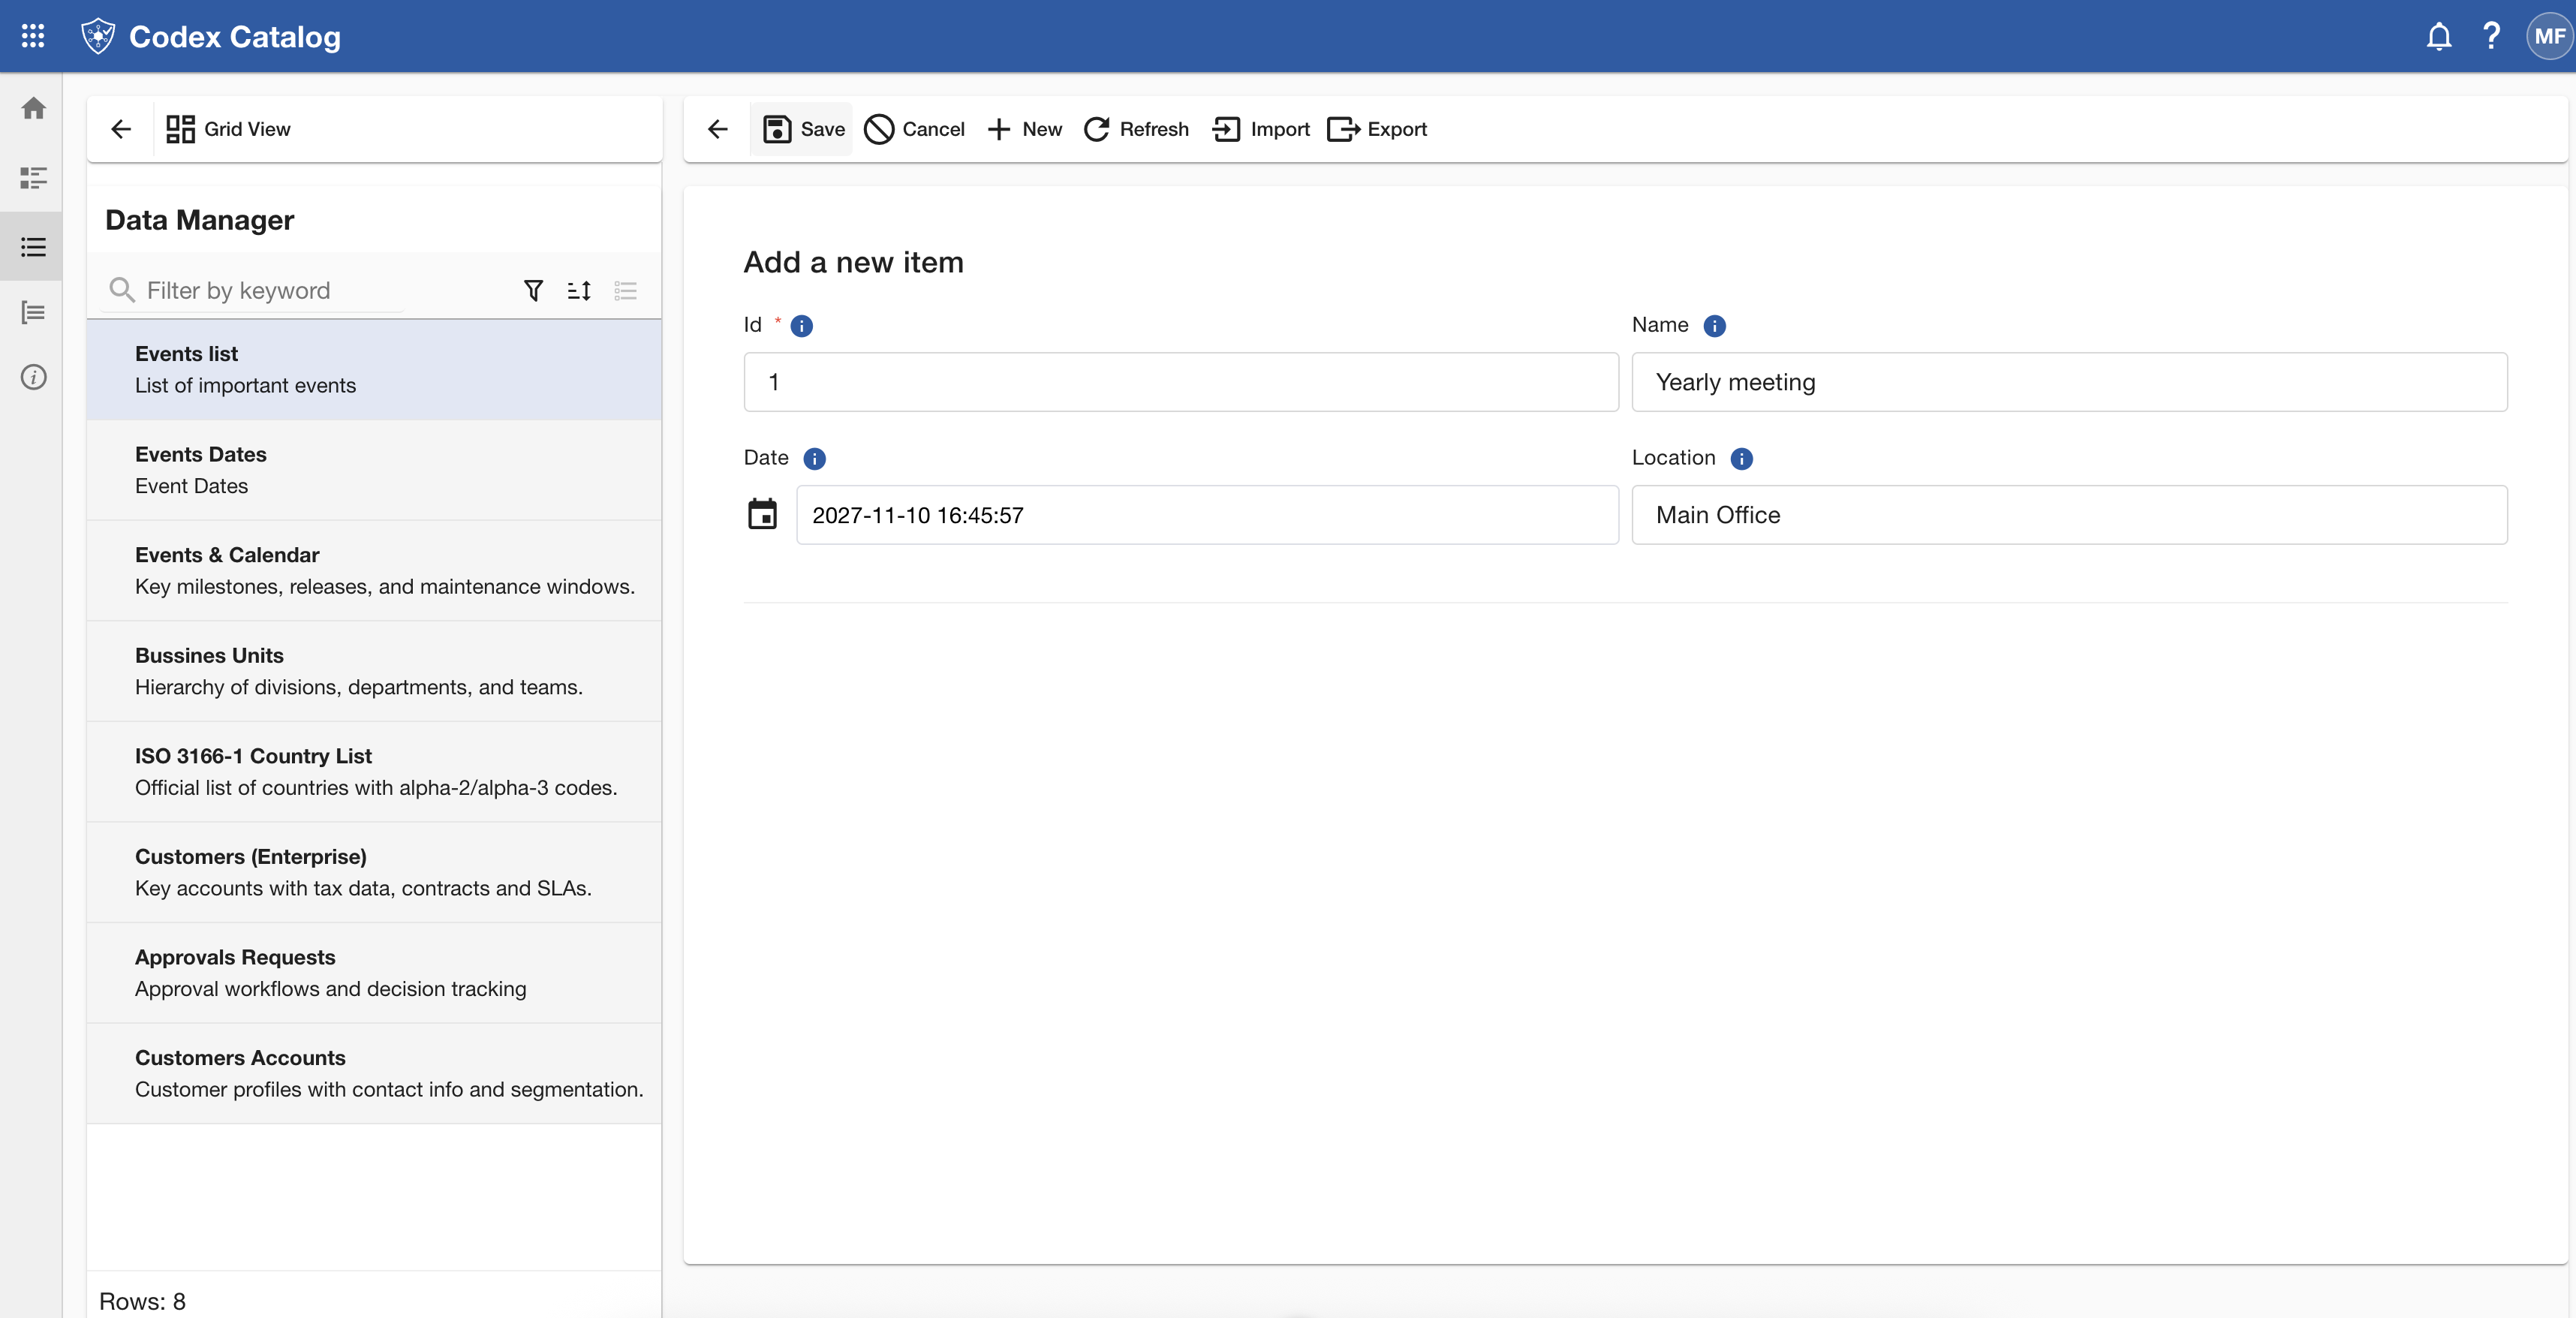Select the ISO 3166-1 Country List entry
Viewport: 2576px width, 1318px height.
[x=374, y=772]
